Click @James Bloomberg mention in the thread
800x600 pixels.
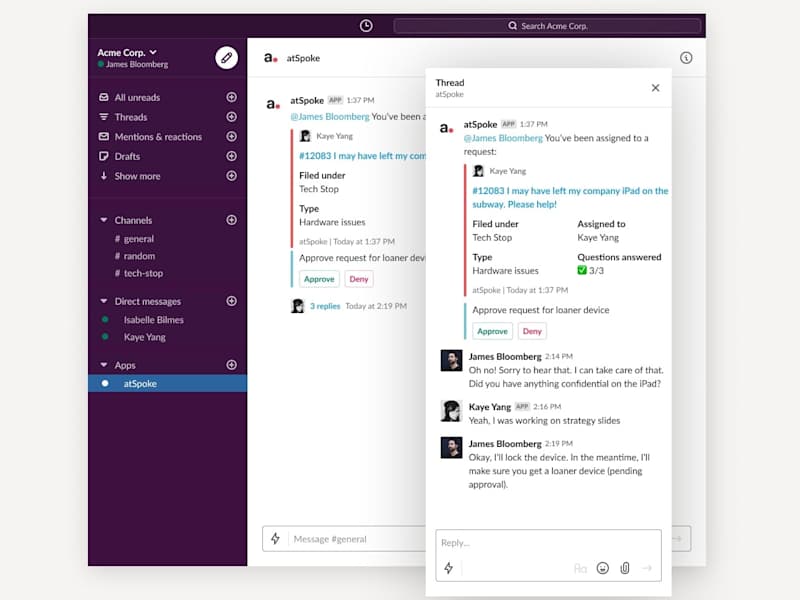click(503, 138)
